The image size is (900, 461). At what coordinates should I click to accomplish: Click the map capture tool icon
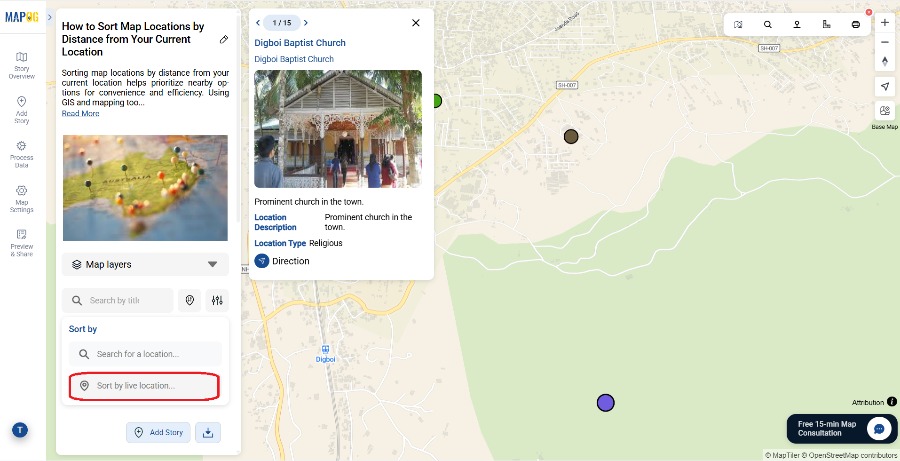(738, 25)
